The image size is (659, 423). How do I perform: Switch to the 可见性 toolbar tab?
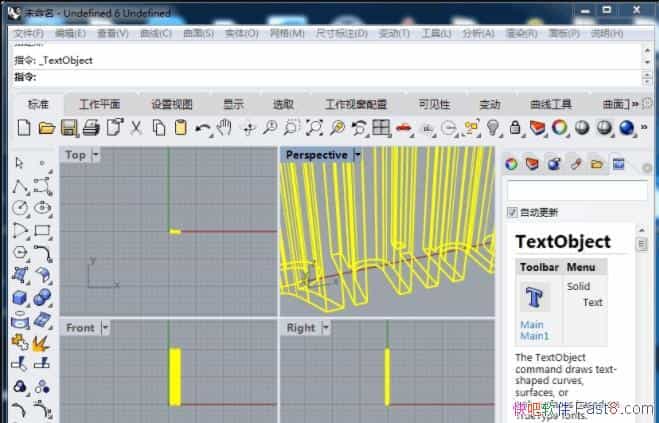click(434, 104)
